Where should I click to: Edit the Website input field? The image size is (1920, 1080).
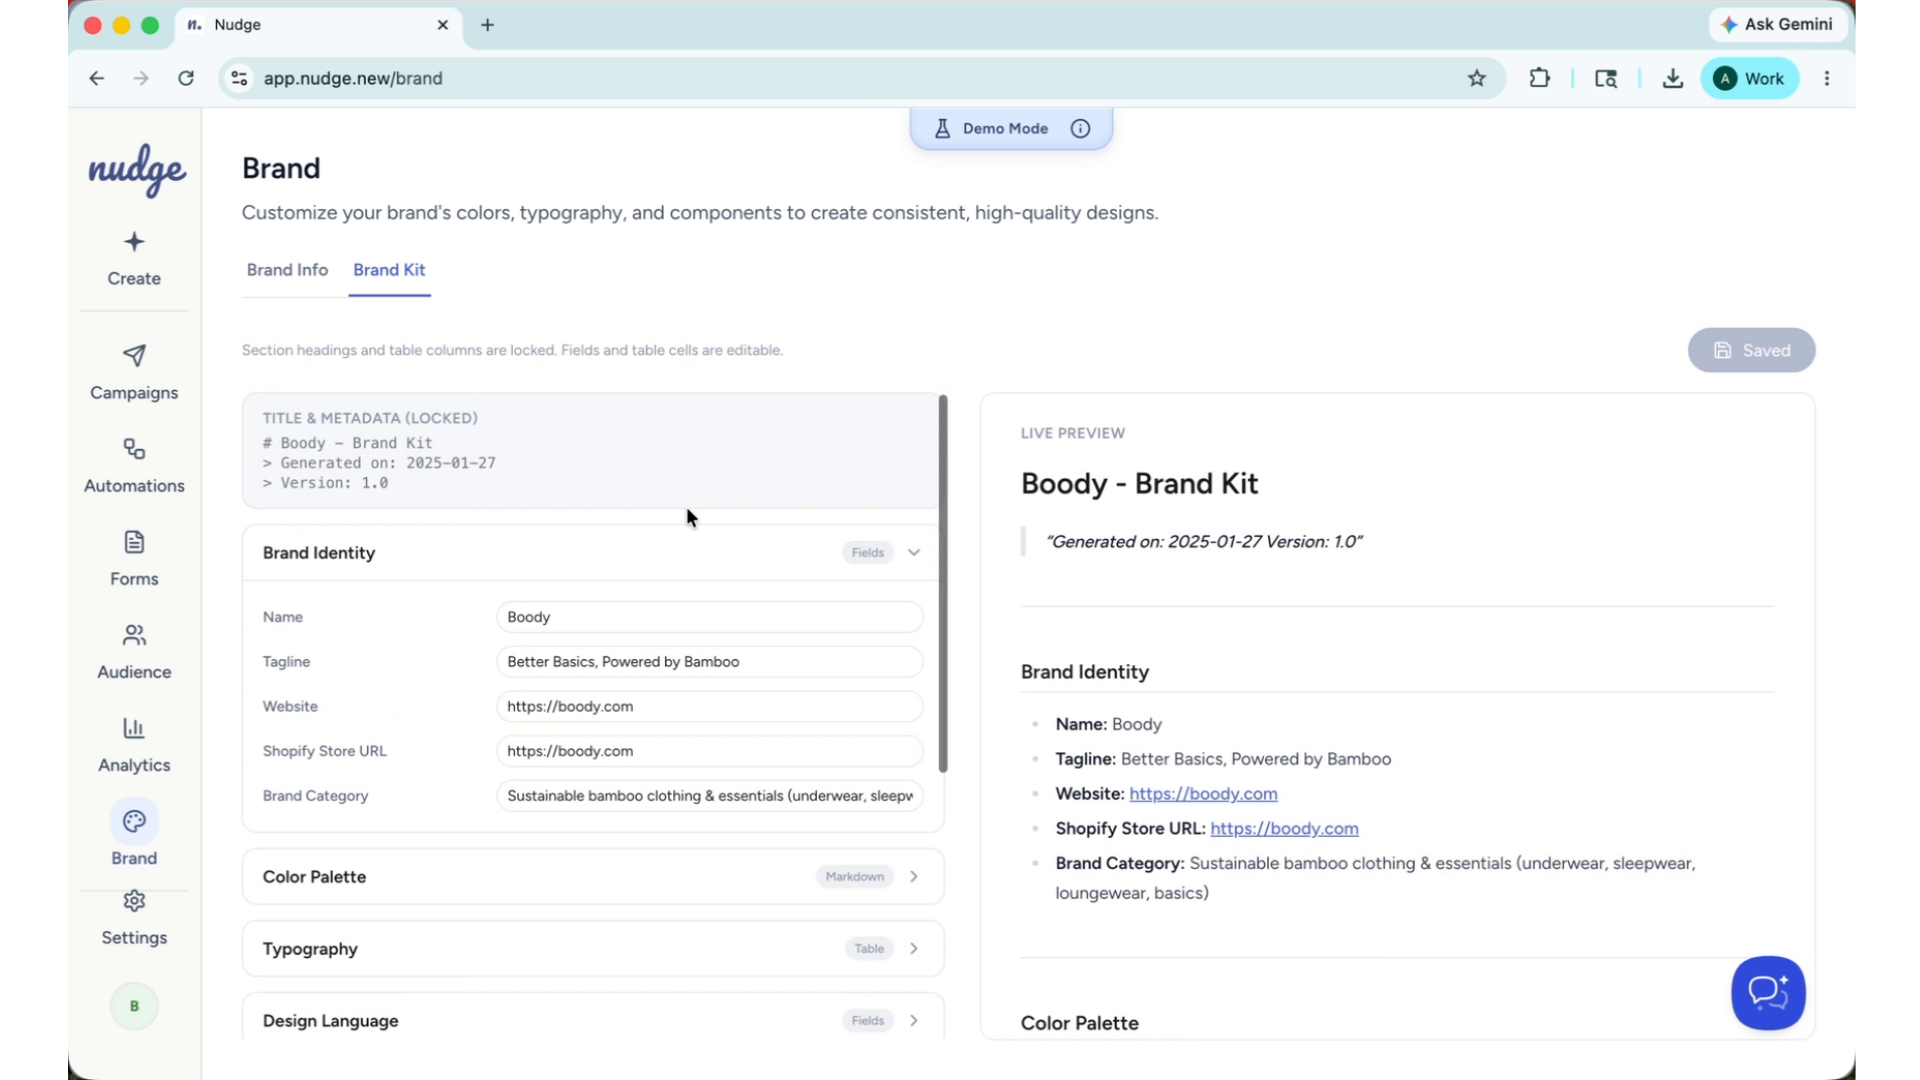[709, 706]
